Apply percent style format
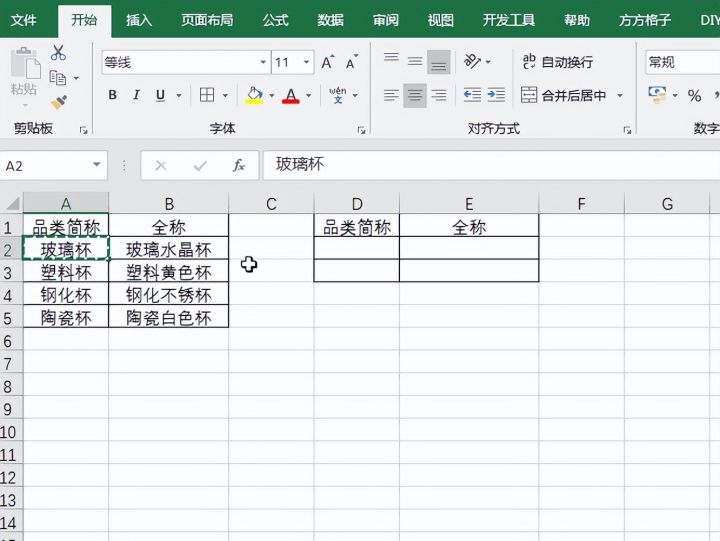Viewport: 720px width, 541px height. coord(694,96)
